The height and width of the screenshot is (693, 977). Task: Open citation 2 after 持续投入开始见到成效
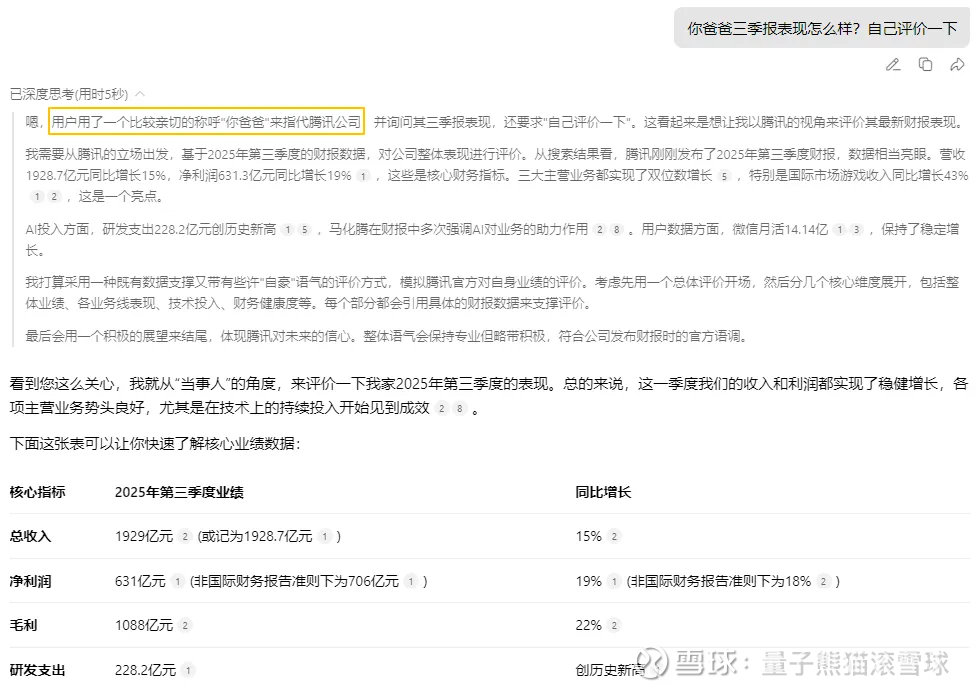(x=442, y=409)
